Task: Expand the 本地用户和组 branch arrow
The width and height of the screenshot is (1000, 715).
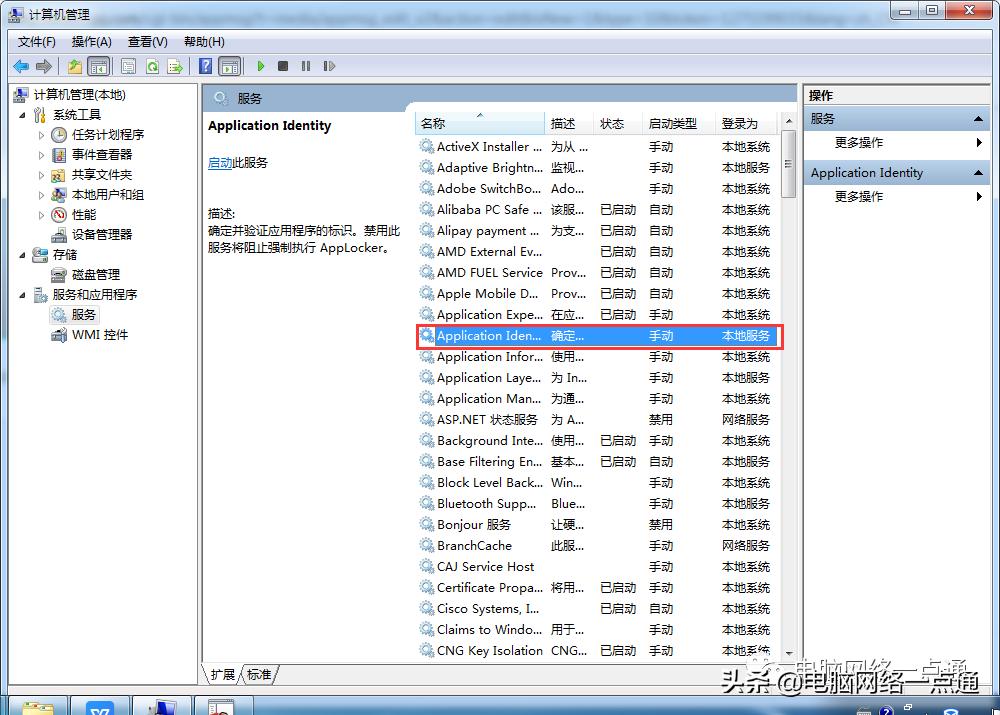Action: coord(41,195)
